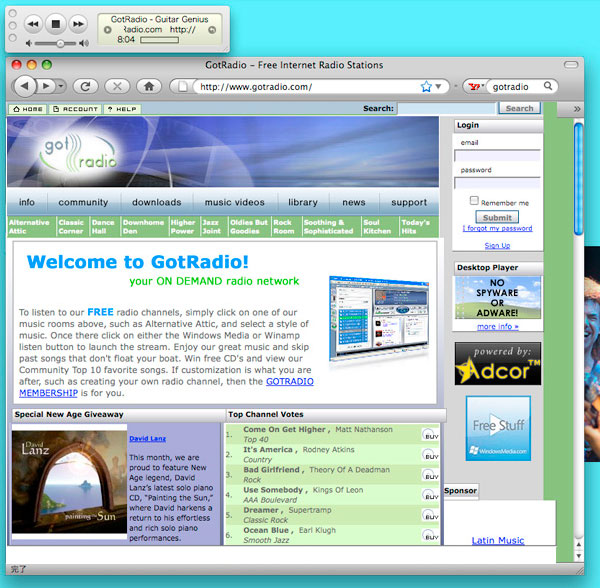Viewport: 600px width, 588px height.
Task: Click the iTunes mini player rewind button
Action: [x=33, y=24]
